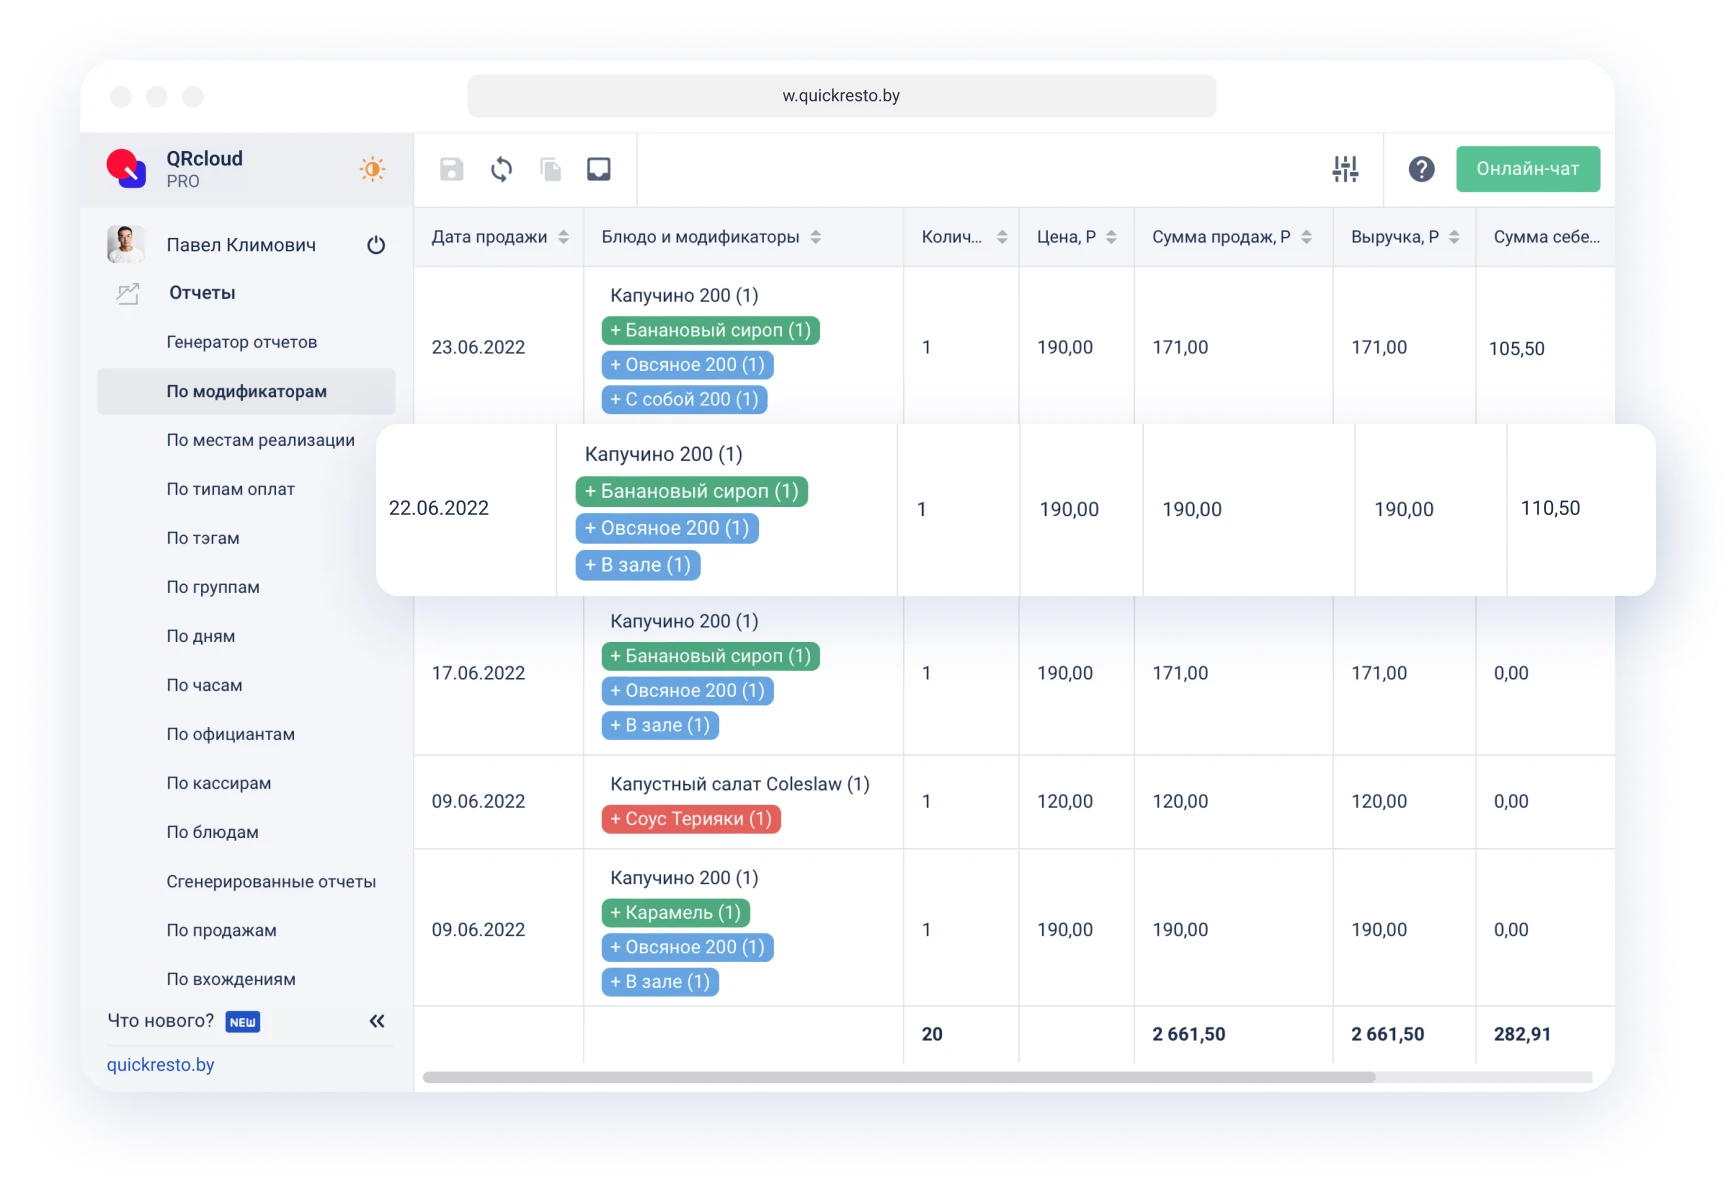
Task: Click the horizontal table scrollbar
Action: (x=898, y=1077)
